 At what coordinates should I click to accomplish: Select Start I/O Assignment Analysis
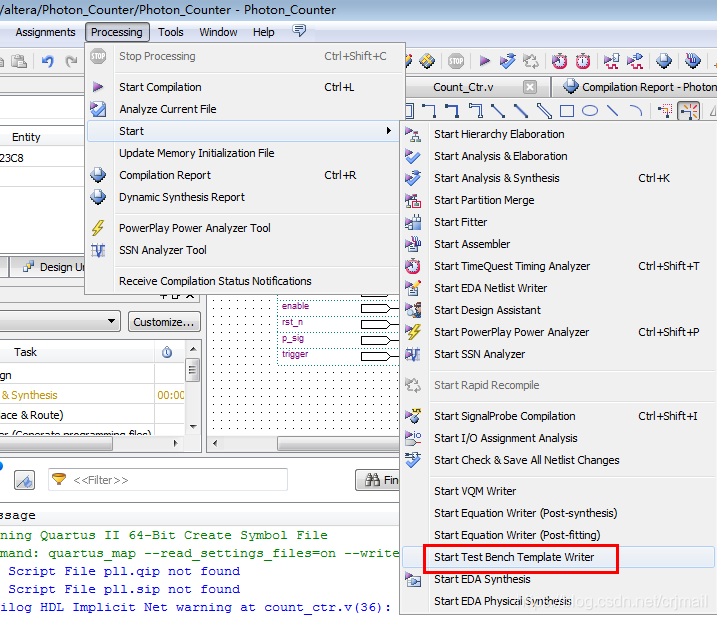click(x=558, y=438)
